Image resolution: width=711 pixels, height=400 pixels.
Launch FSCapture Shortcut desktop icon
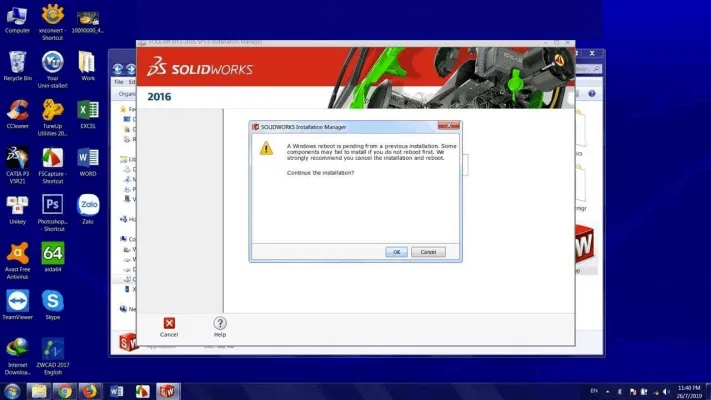(53, 165)
